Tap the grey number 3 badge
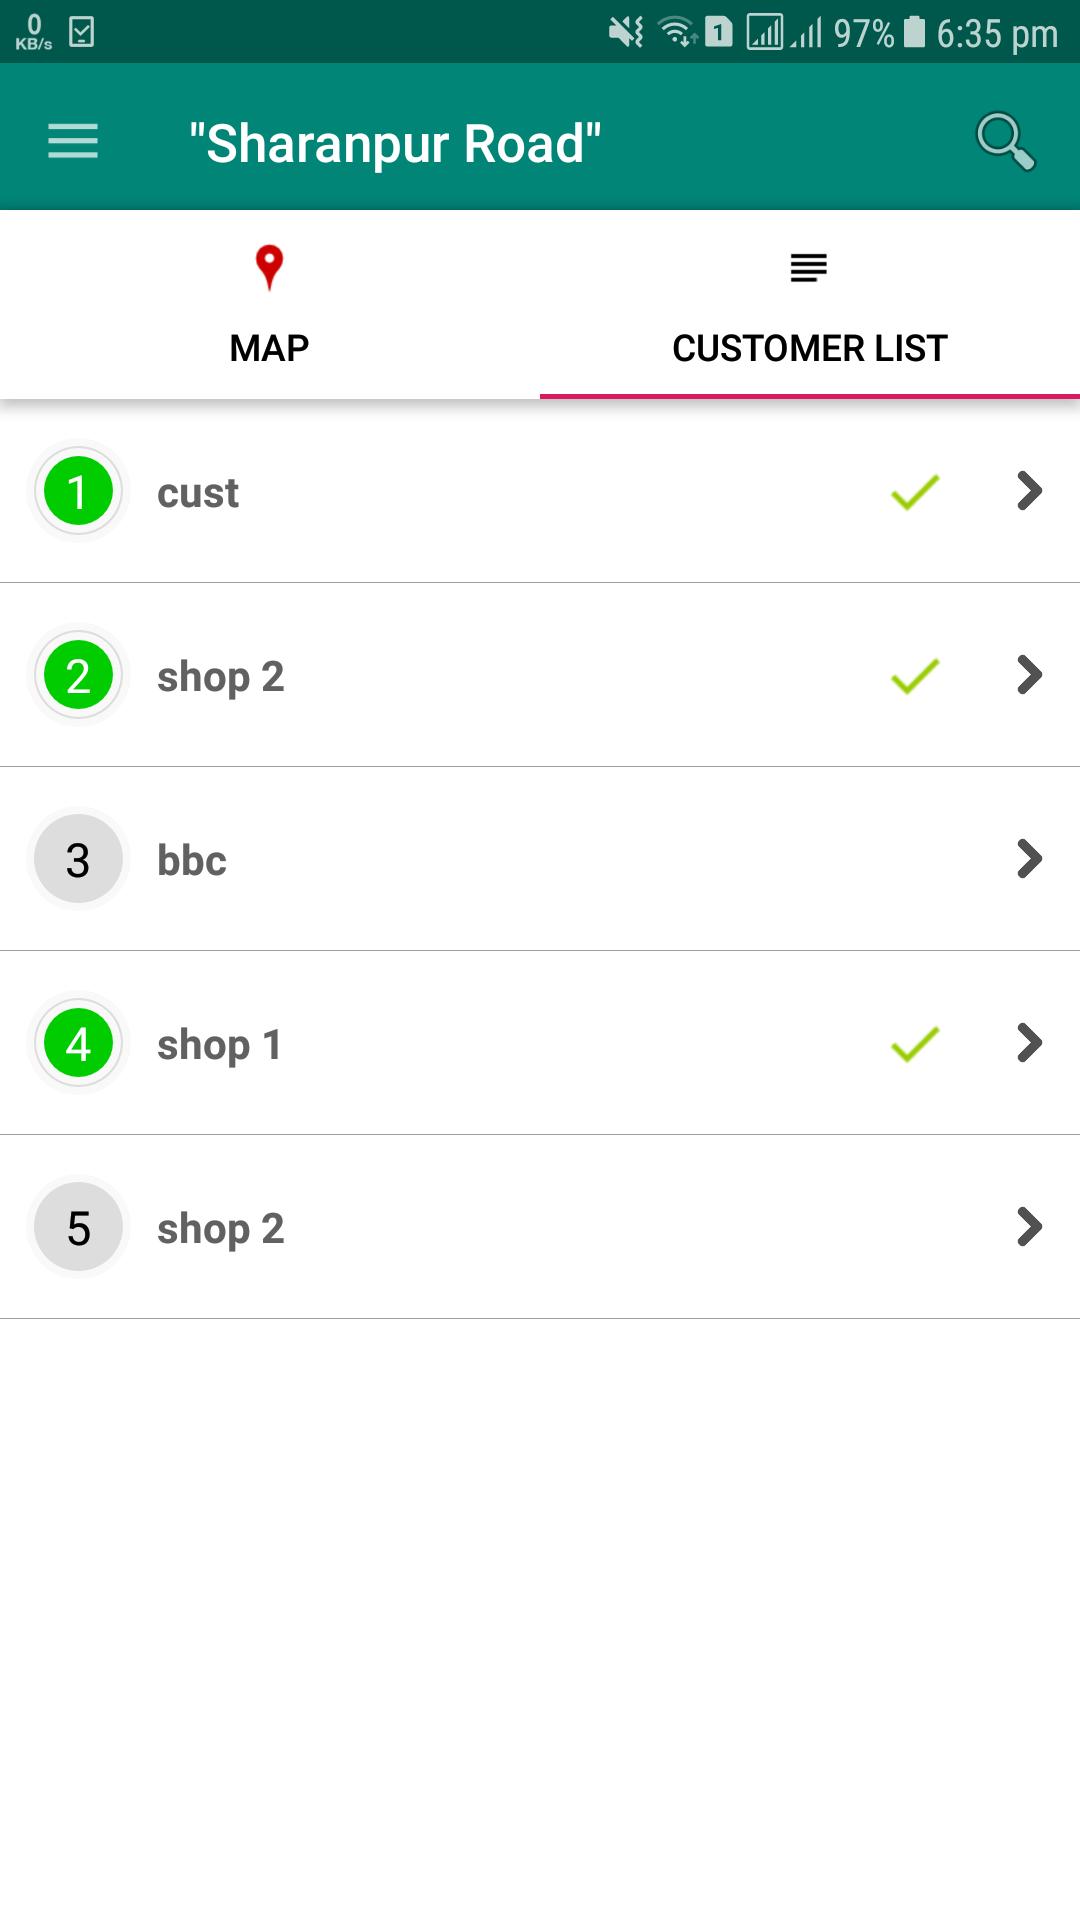The width and height of the screenshot is (1080, 1920). [x=78, y=859]
